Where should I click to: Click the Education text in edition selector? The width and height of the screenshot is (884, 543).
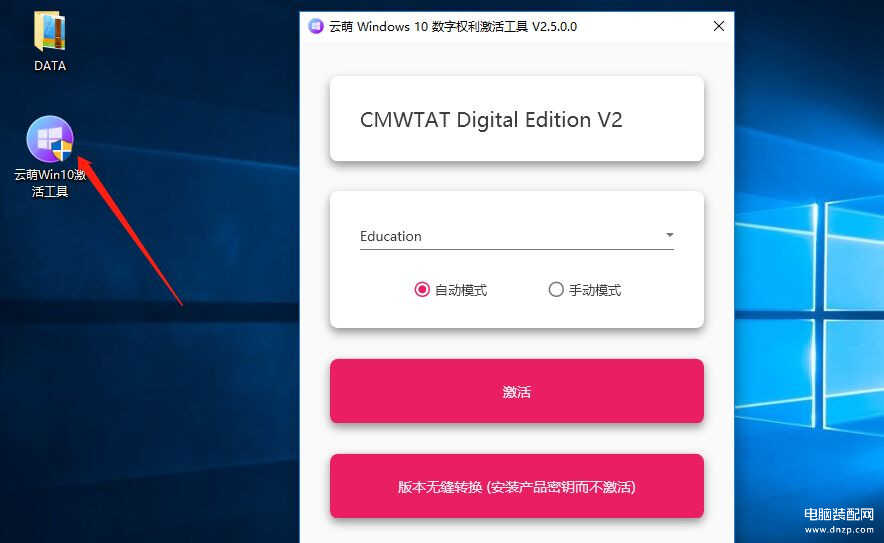(391, 236)
